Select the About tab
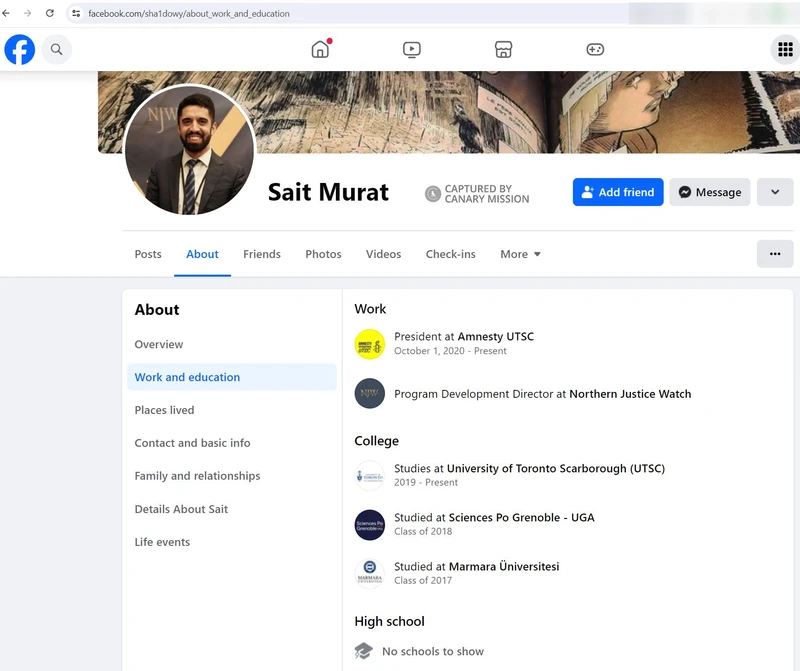 [x=202, y=254]
